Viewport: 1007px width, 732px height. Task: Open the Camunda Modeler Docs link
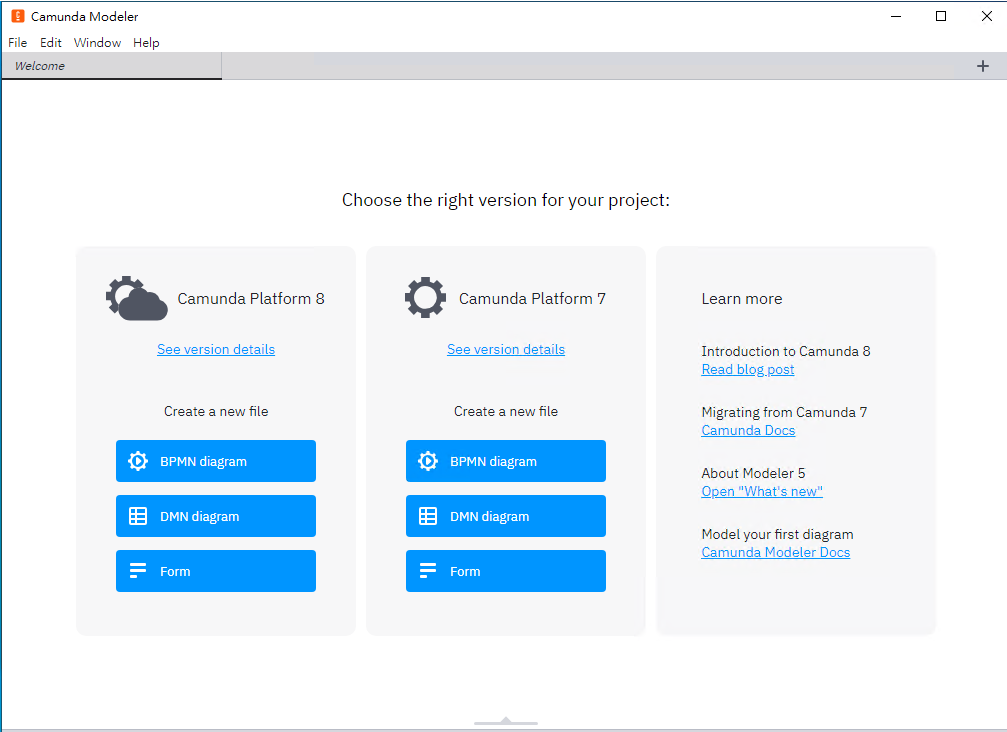tap(776, 552)
